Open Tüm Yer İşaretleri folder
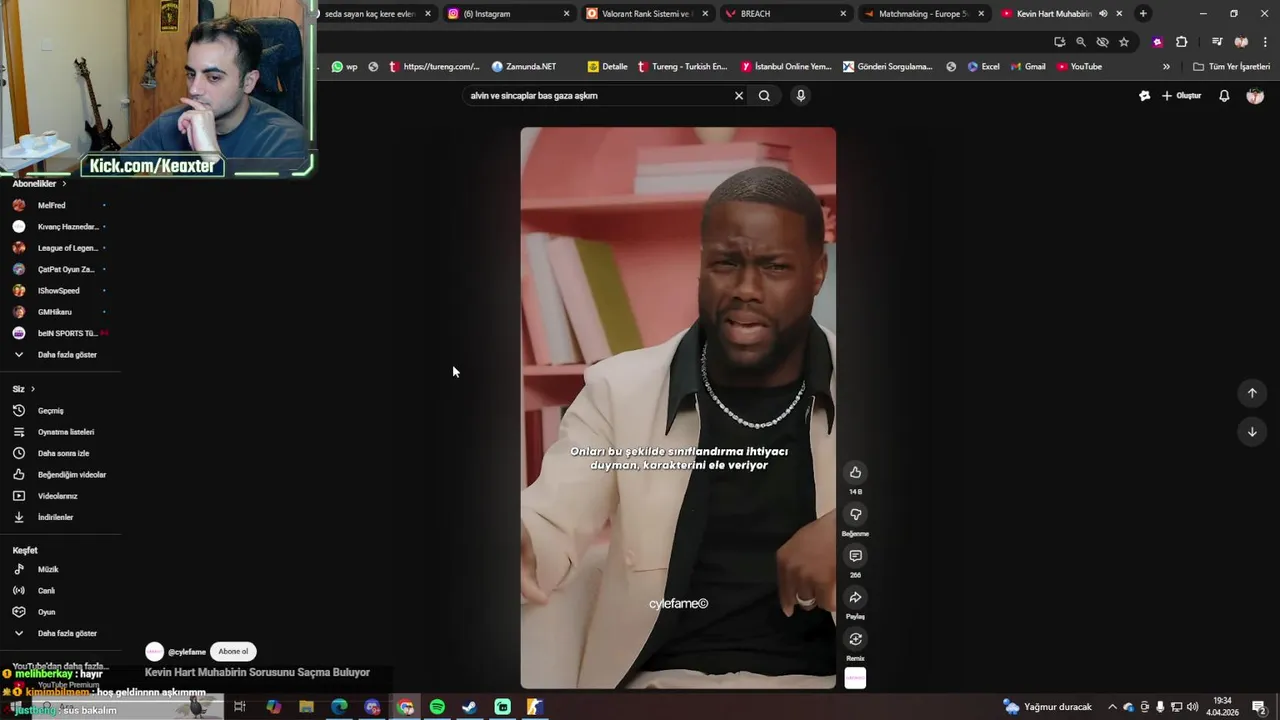The height and width of the screenshot is (720, 1280). pyautogui.click(x=1232, y=67)
